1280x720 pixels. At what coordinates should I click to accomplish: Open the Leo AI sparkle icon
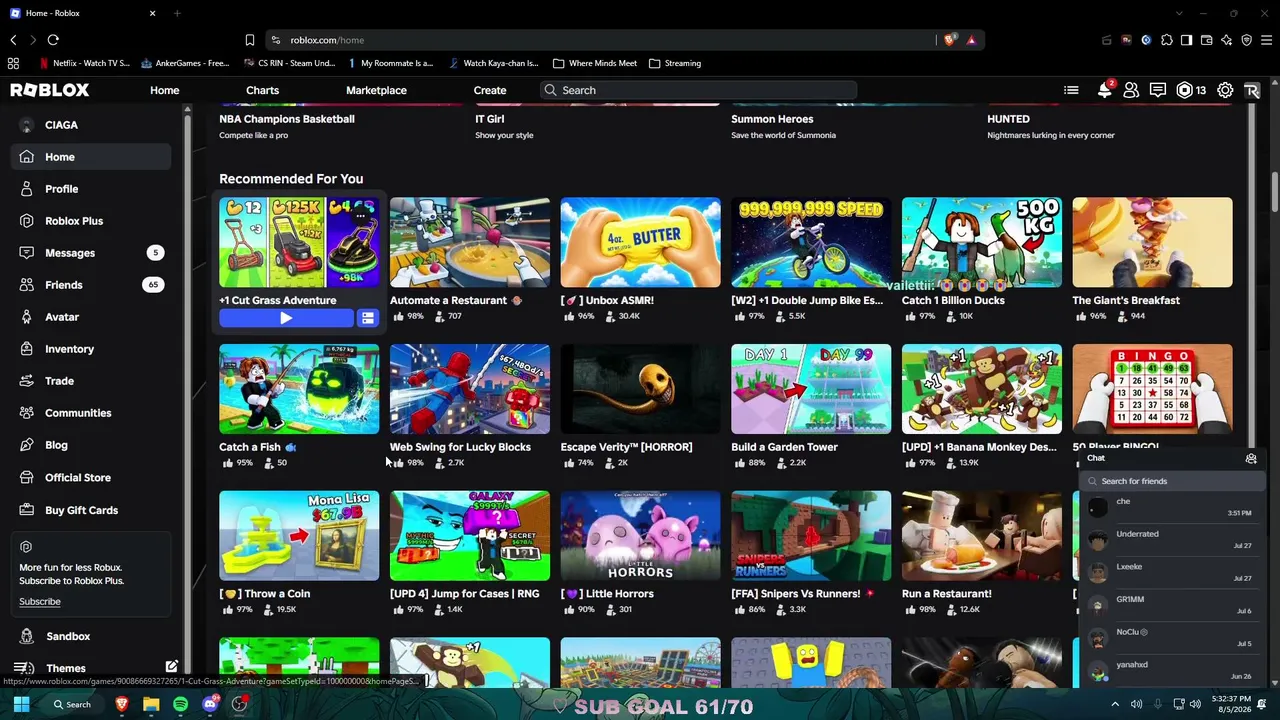pos(1226,40)
